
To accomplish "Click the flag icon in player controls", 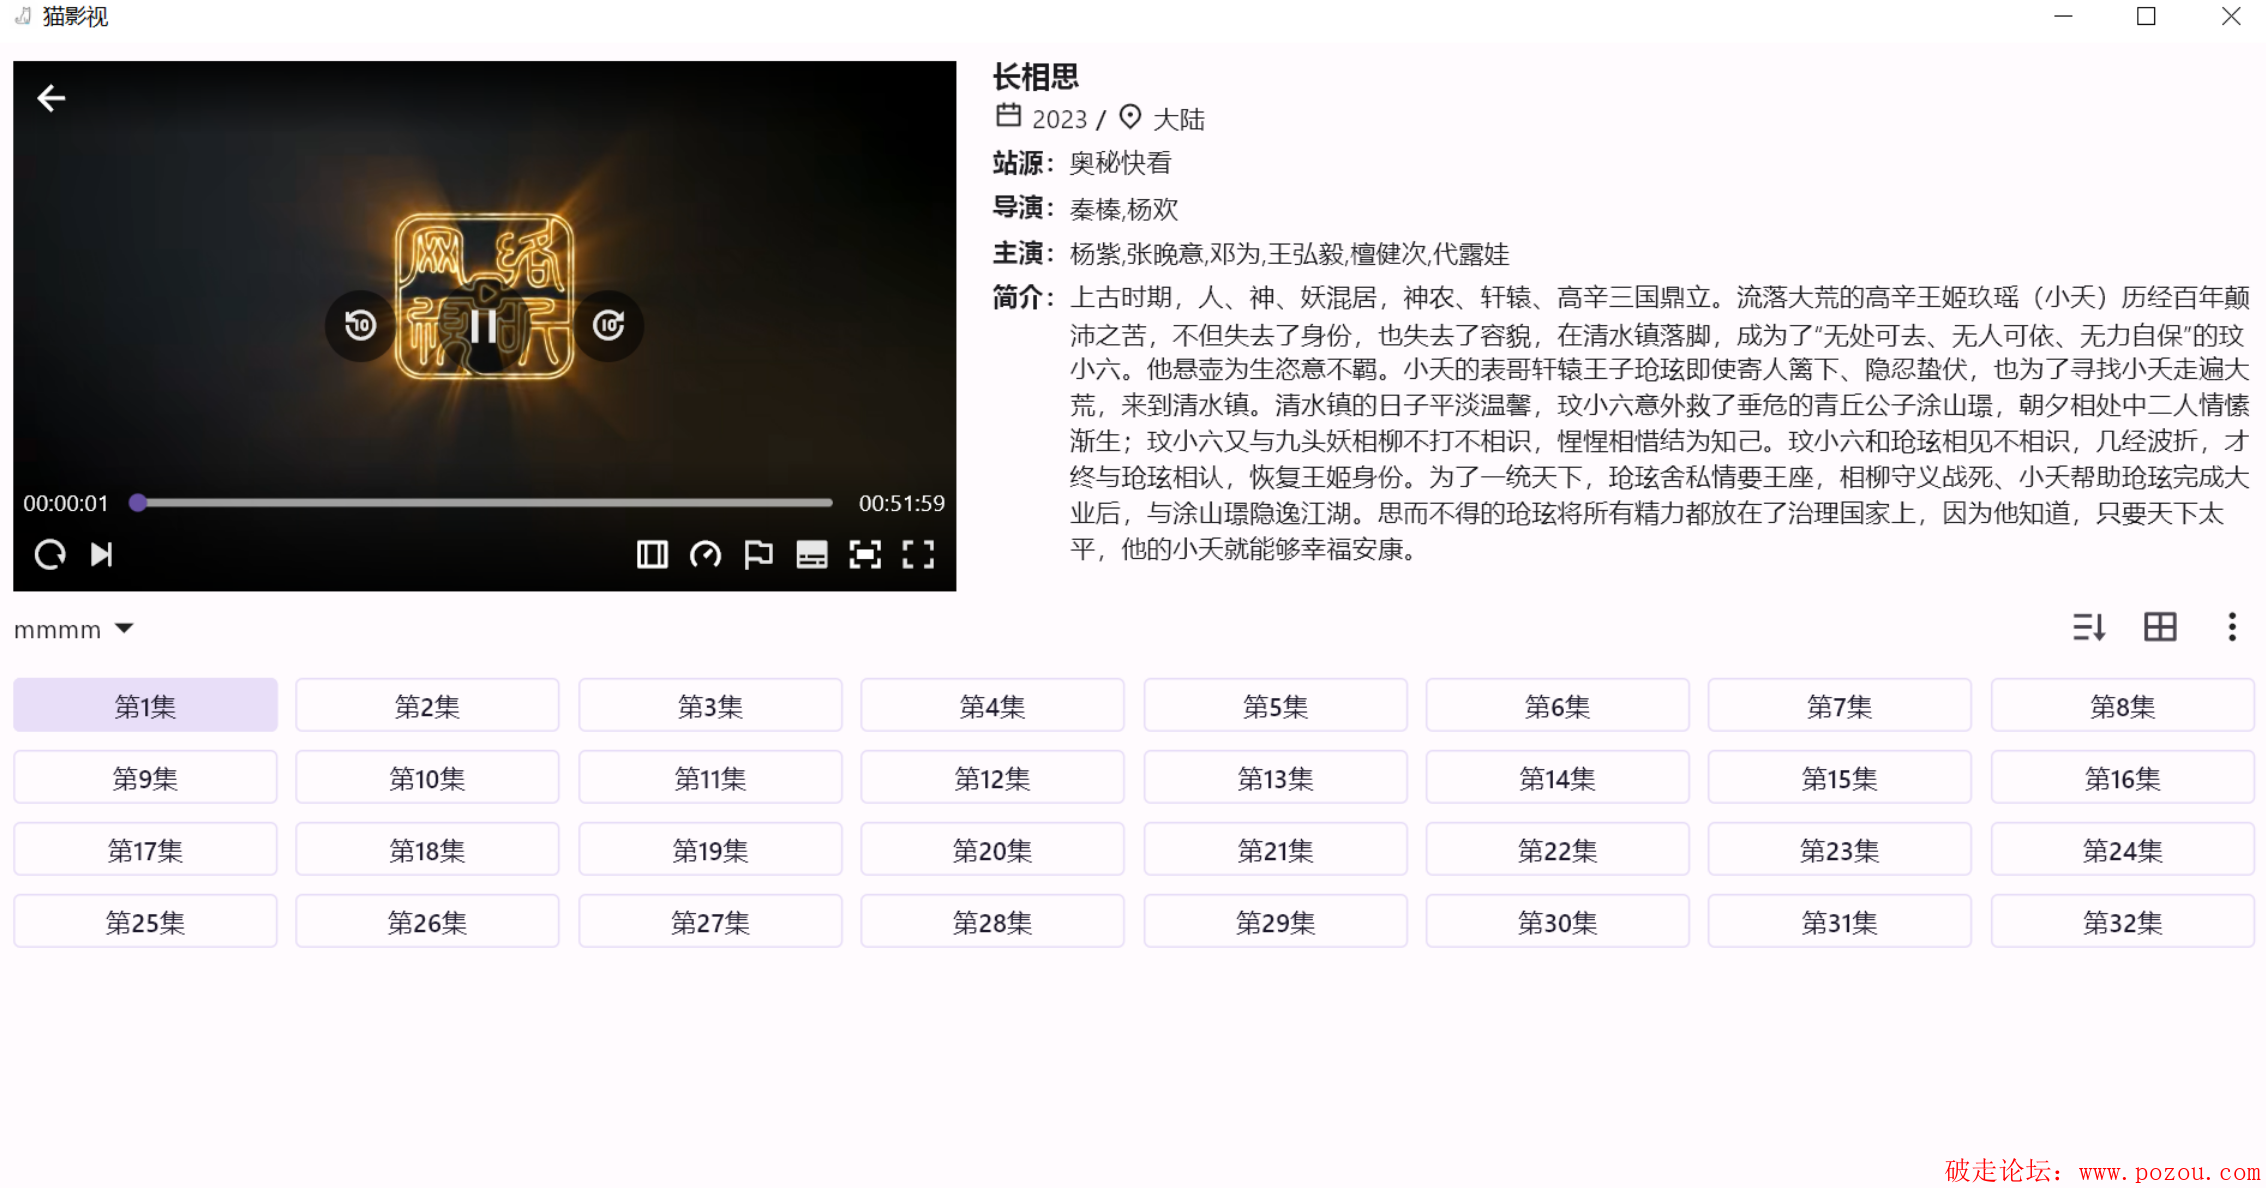I will [x=758, y=554].
